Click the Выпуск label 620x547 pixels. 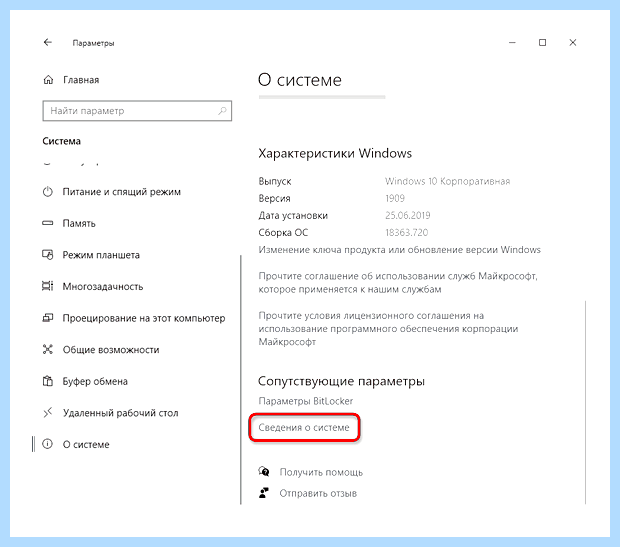(275, 182)
